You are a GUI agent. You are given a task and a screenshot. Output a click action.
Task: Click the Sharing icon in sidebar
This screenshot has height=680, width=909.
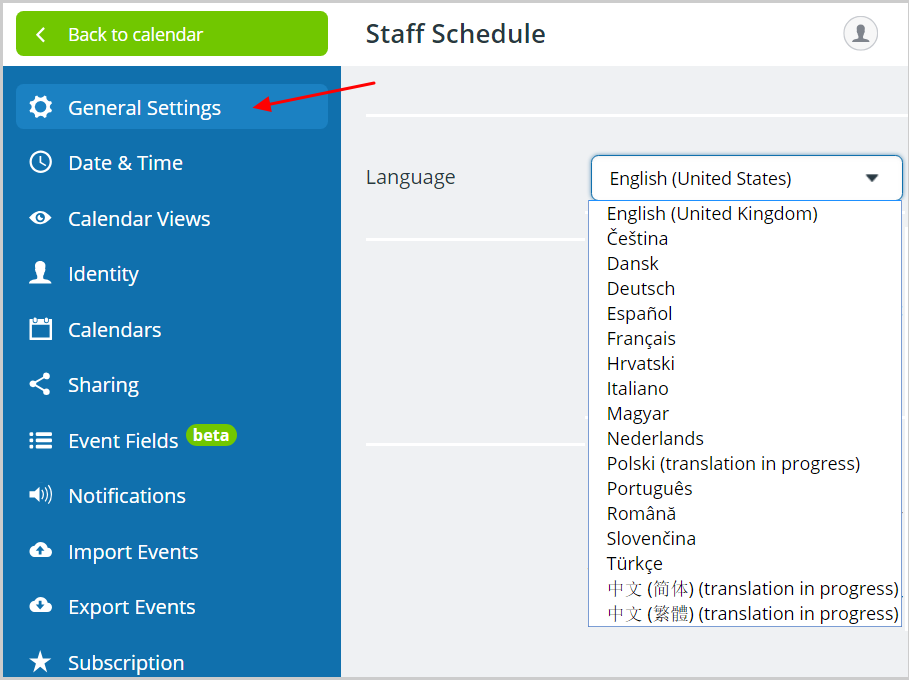[x=40, y=384]
